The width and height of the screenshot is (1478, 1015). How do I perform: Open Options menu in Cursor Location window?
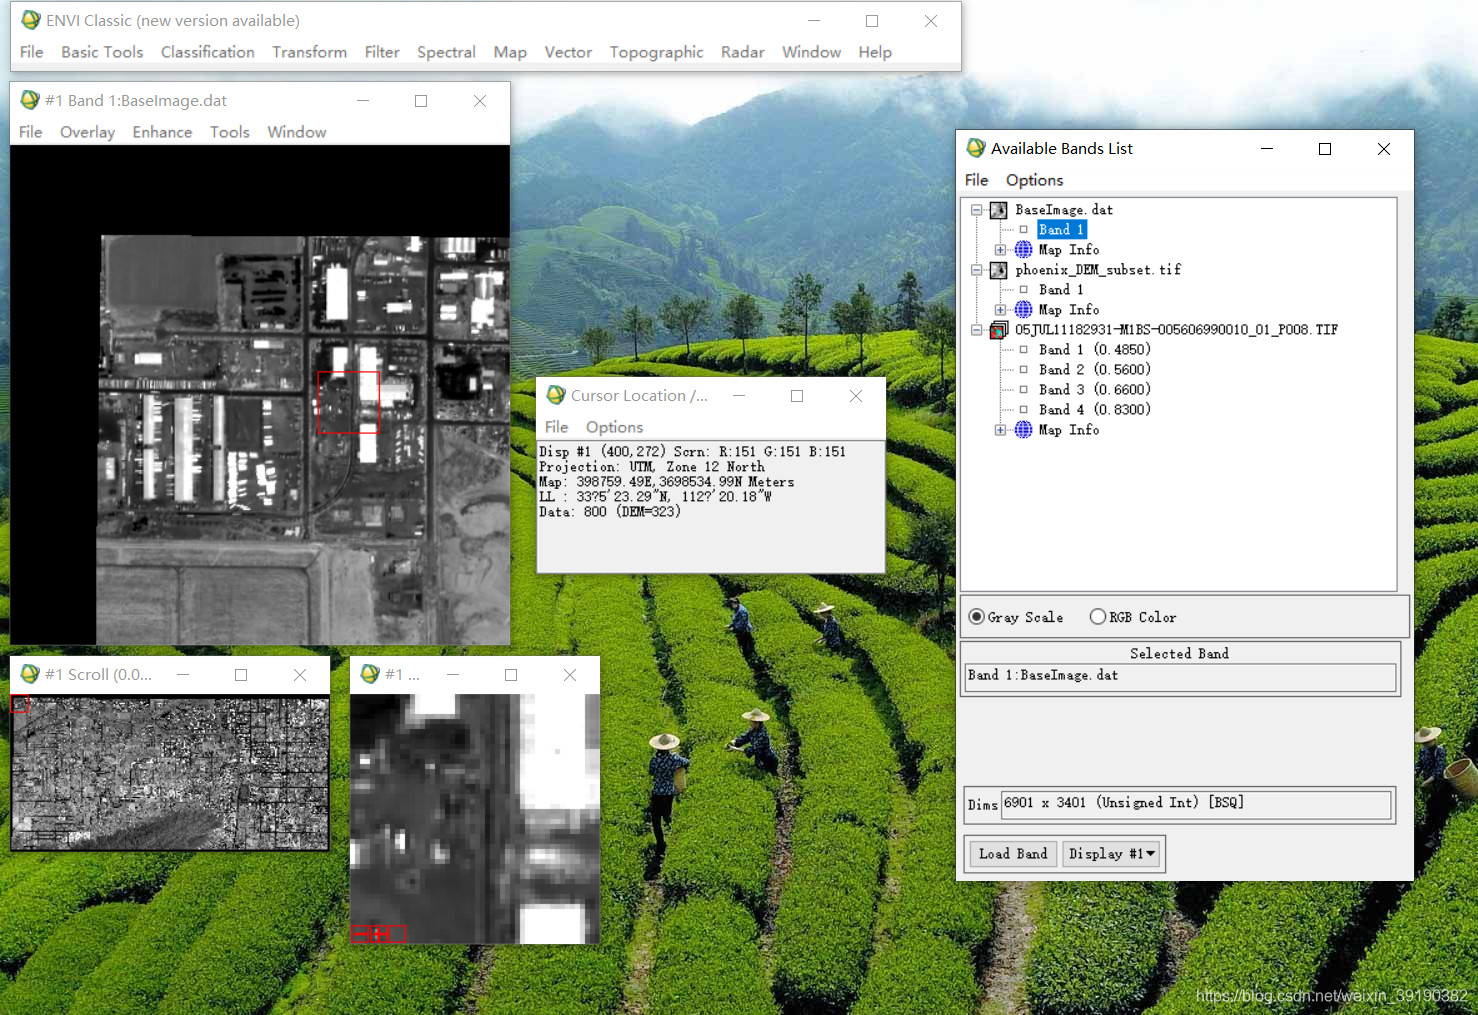pyautogui.click(x=614, y=427)
